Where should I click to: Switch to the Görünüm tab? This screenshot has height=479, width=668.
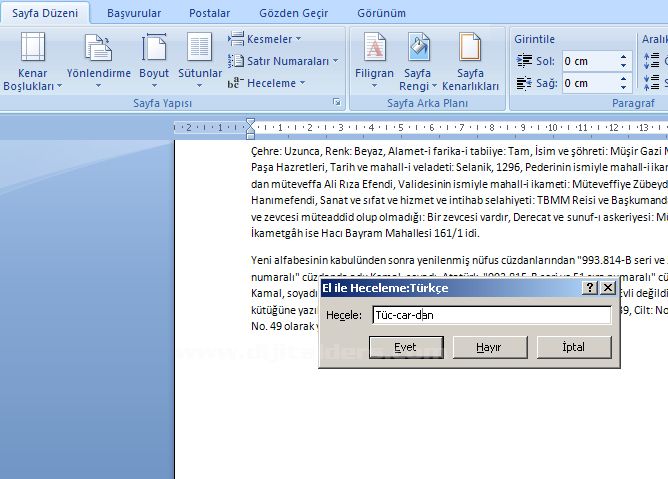tap(381, 13)
